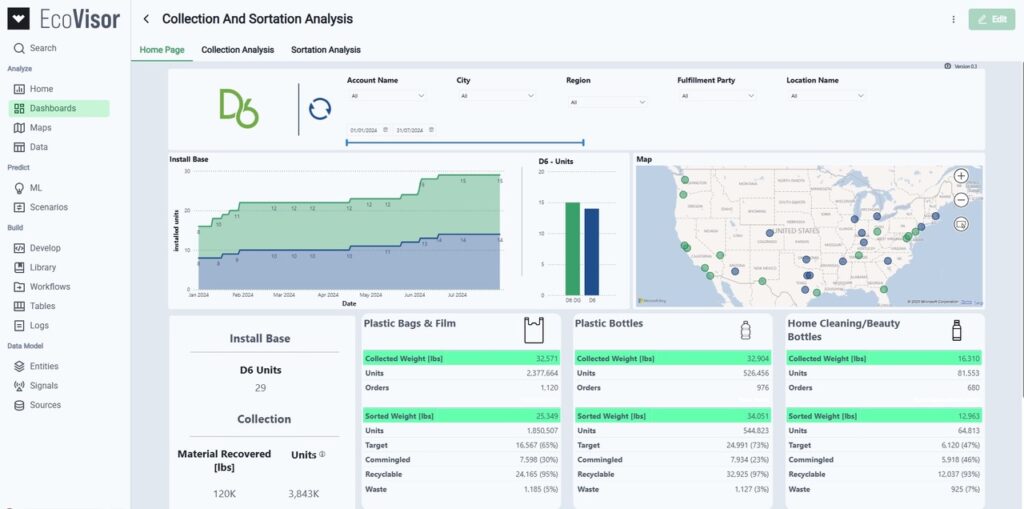The height and width of the screenshot is (509, 1024).
Task: Switch to the Collection Analysis tab
Action: click(237, 49)
